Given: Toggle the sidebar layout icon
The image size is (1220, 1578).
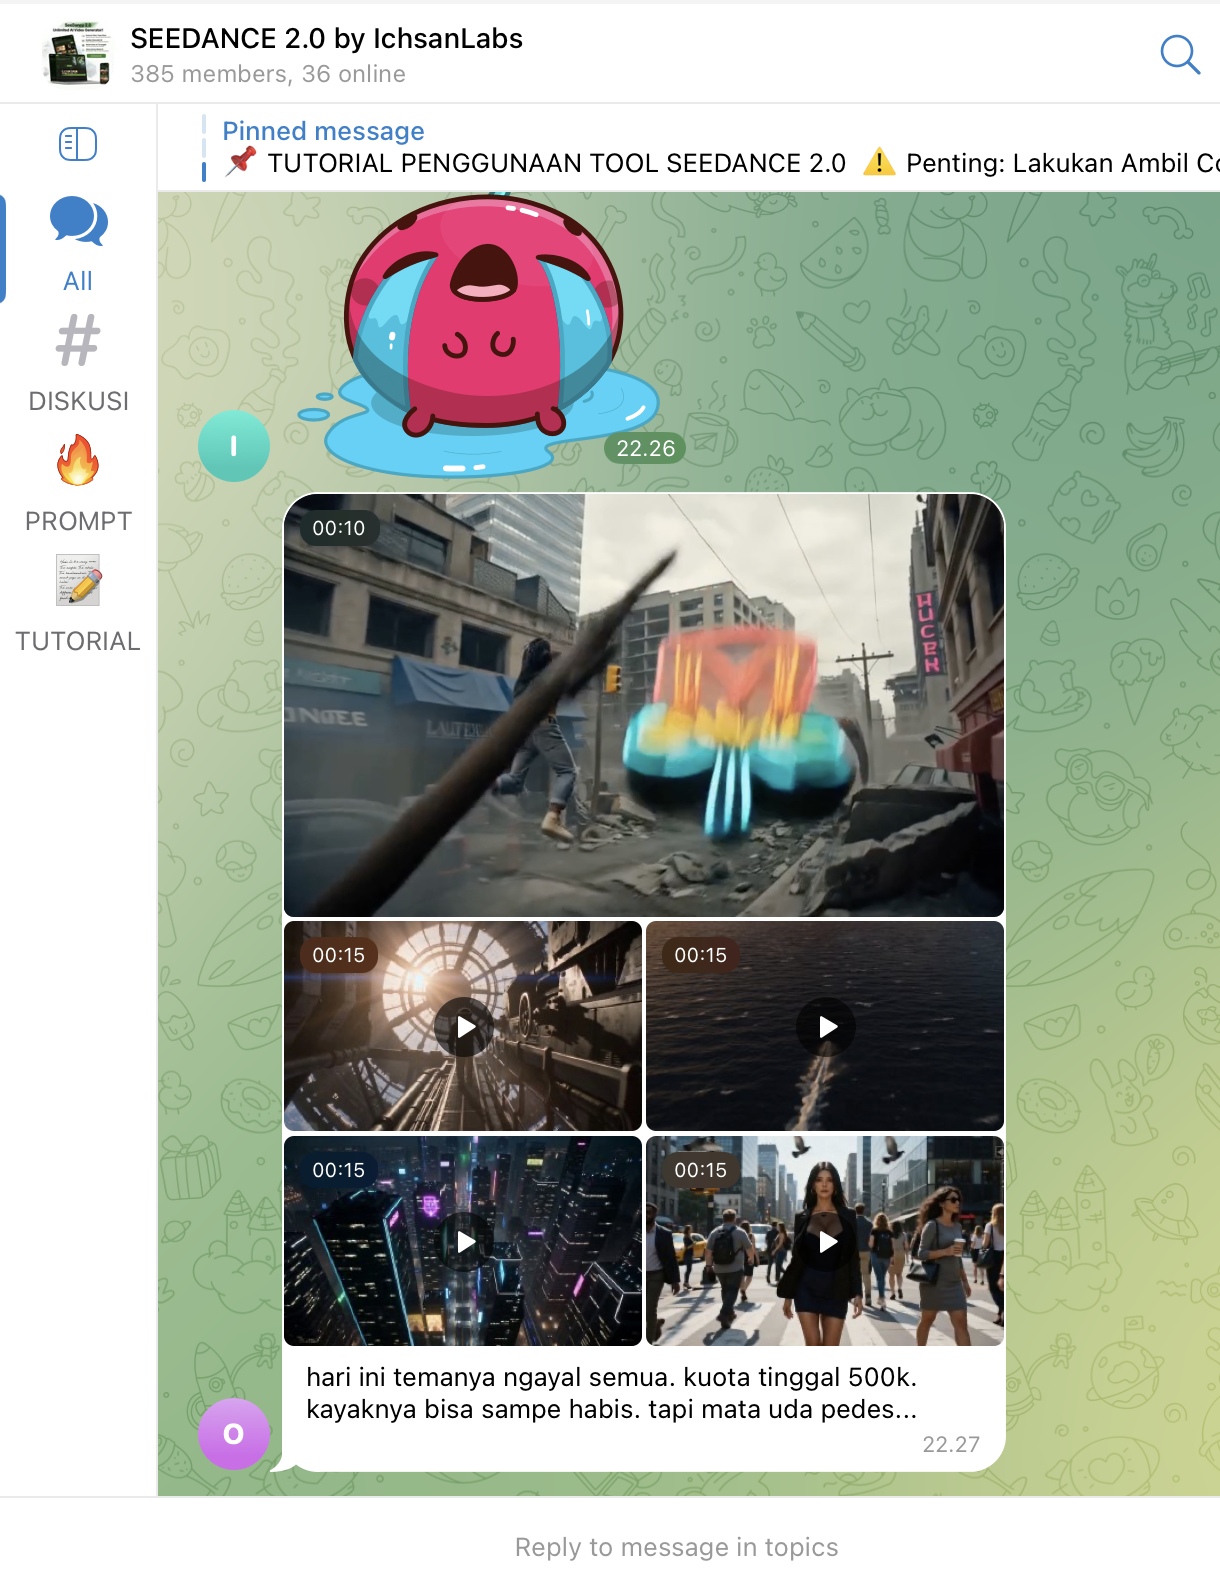Looking at the screenshot, I should click(x=78, y=144).
